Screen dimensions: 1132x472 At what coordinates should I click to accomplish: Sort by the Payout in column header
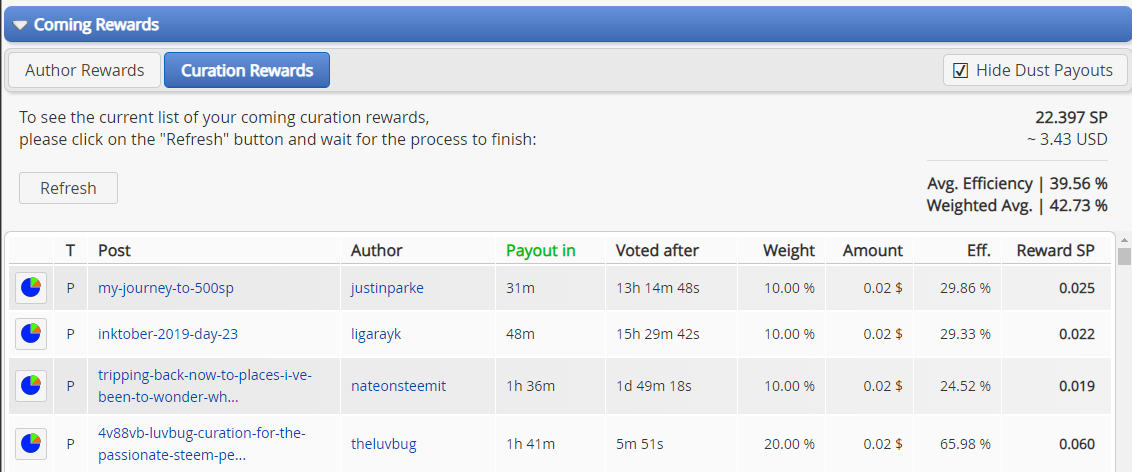click(541, 250)
